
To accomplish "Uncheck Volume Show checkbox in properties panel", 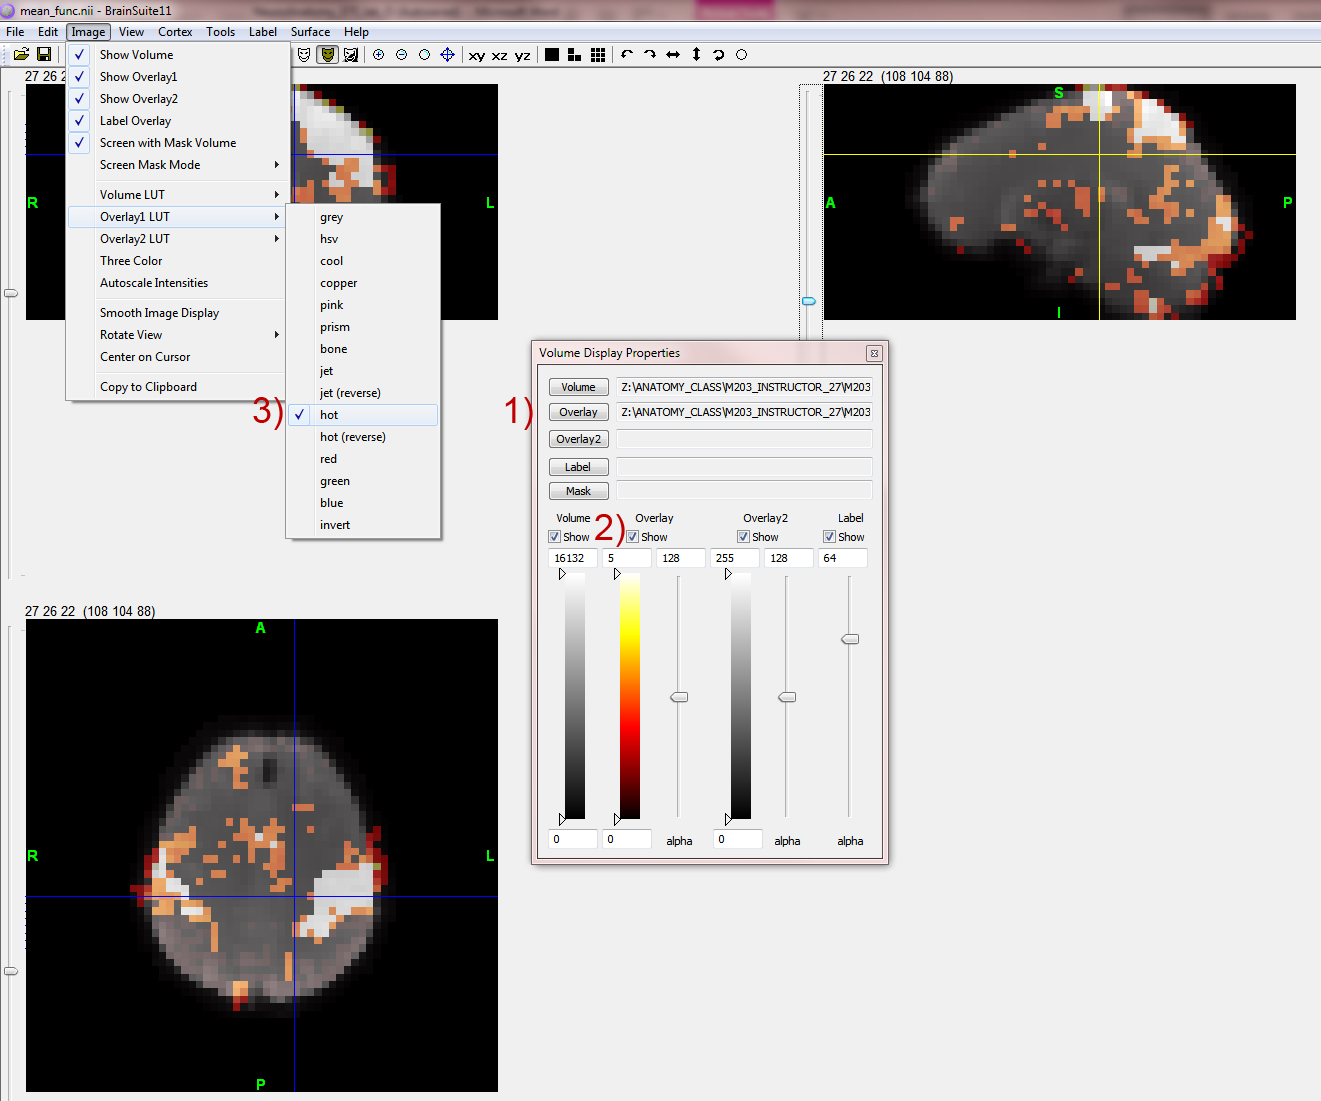I will 554,537.
